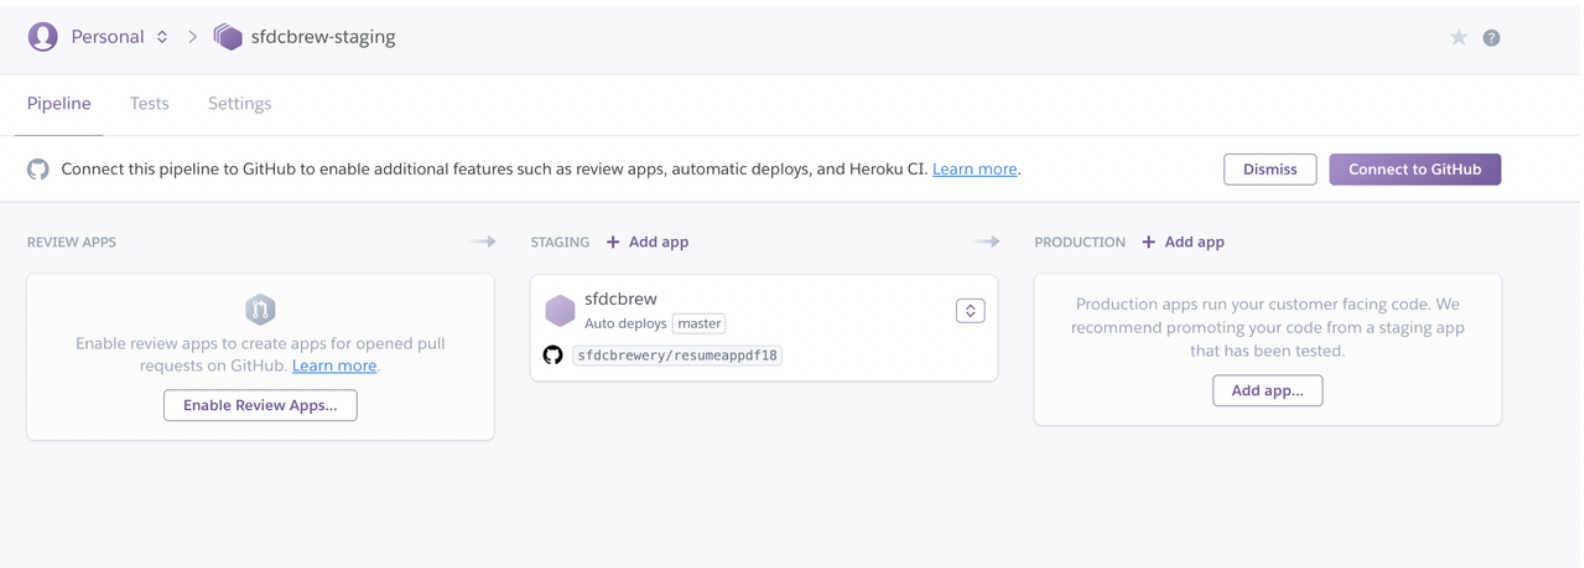Add app via Production header link
This screenshot has width=1584, height=568.
[x=1183, y=242]
